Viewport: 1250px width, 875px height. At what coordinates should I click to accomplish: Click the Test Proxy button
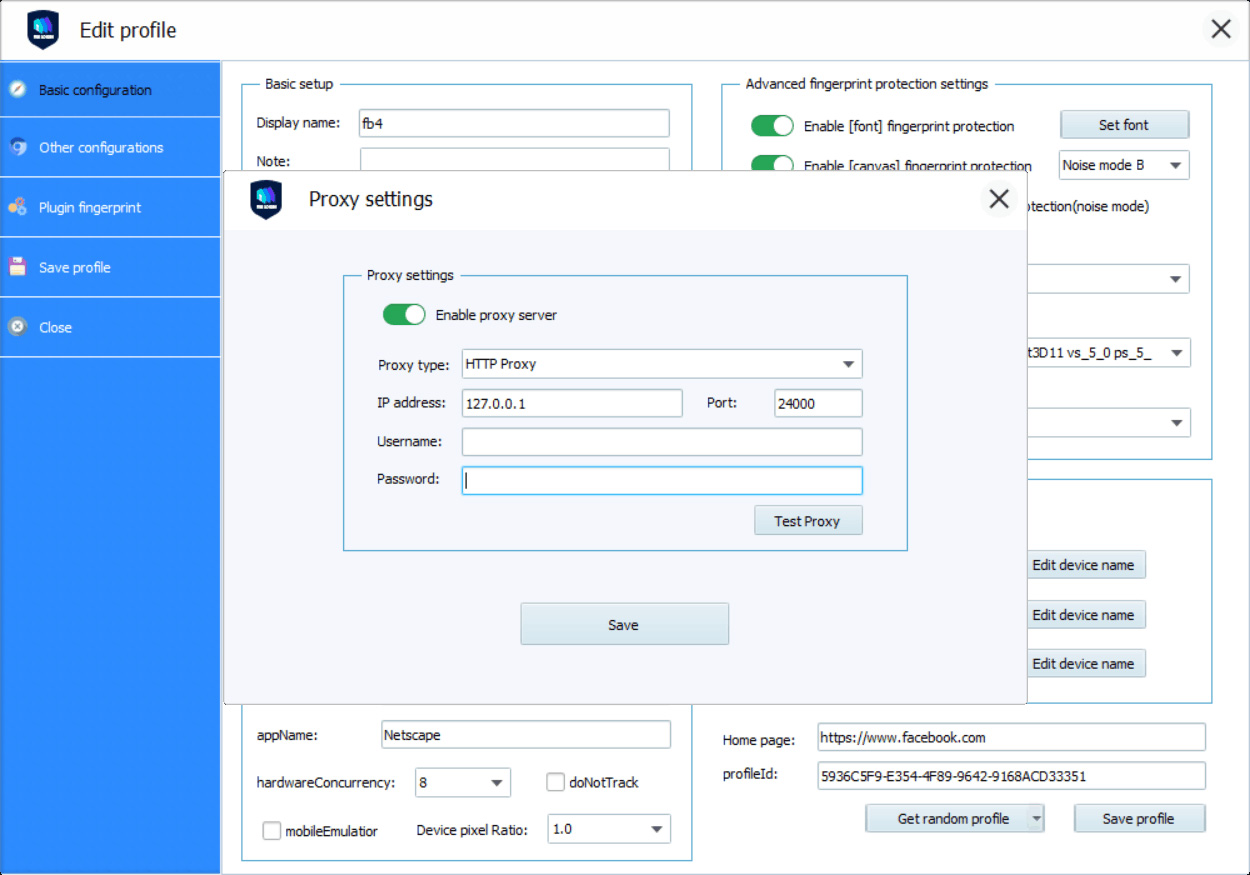808,521
